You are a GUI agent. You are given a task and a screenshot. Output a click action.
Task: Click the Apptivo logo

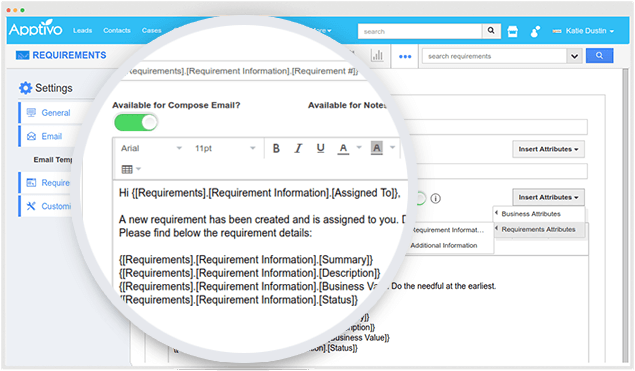[x=36, y=29]
